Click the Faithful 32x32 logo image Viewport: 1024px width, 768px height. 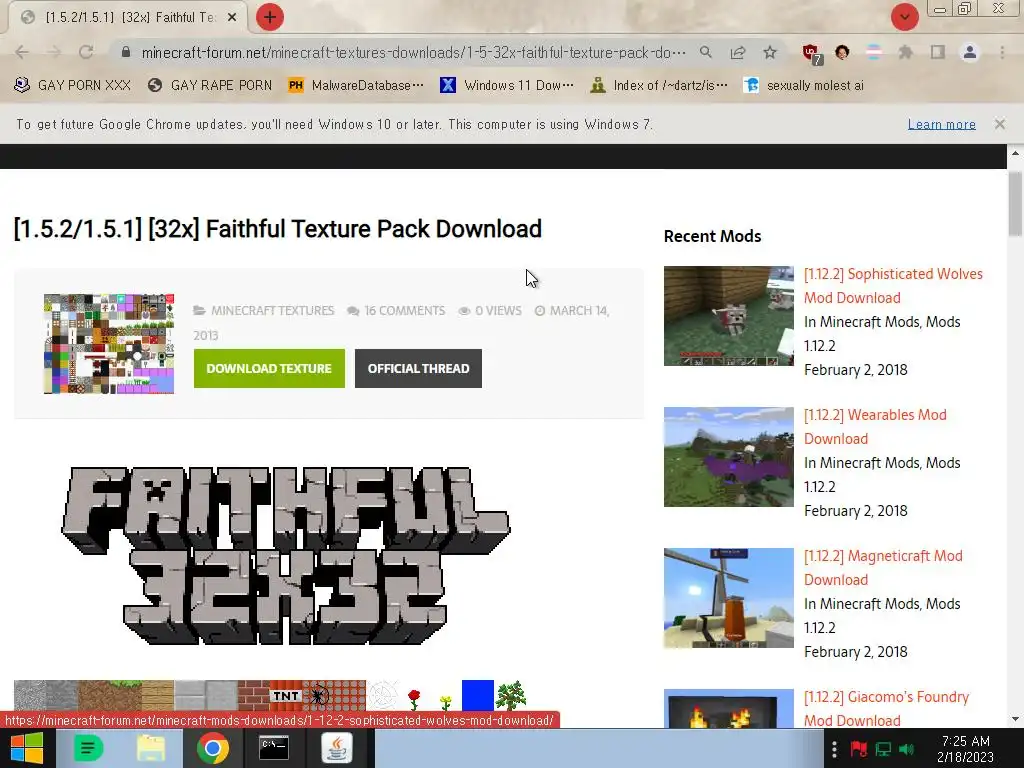pyautogui.click(x=285, y=555)
